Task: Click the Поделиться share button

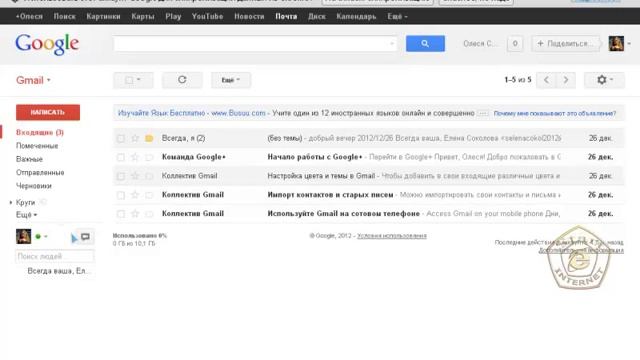Action: click(565, 44)
